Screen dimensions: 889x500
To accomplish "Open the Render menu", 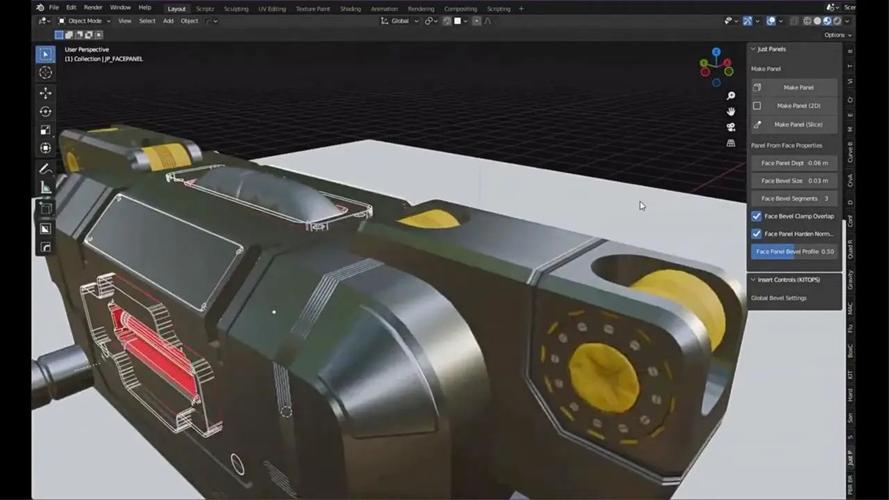I will [x=93, y=7].
